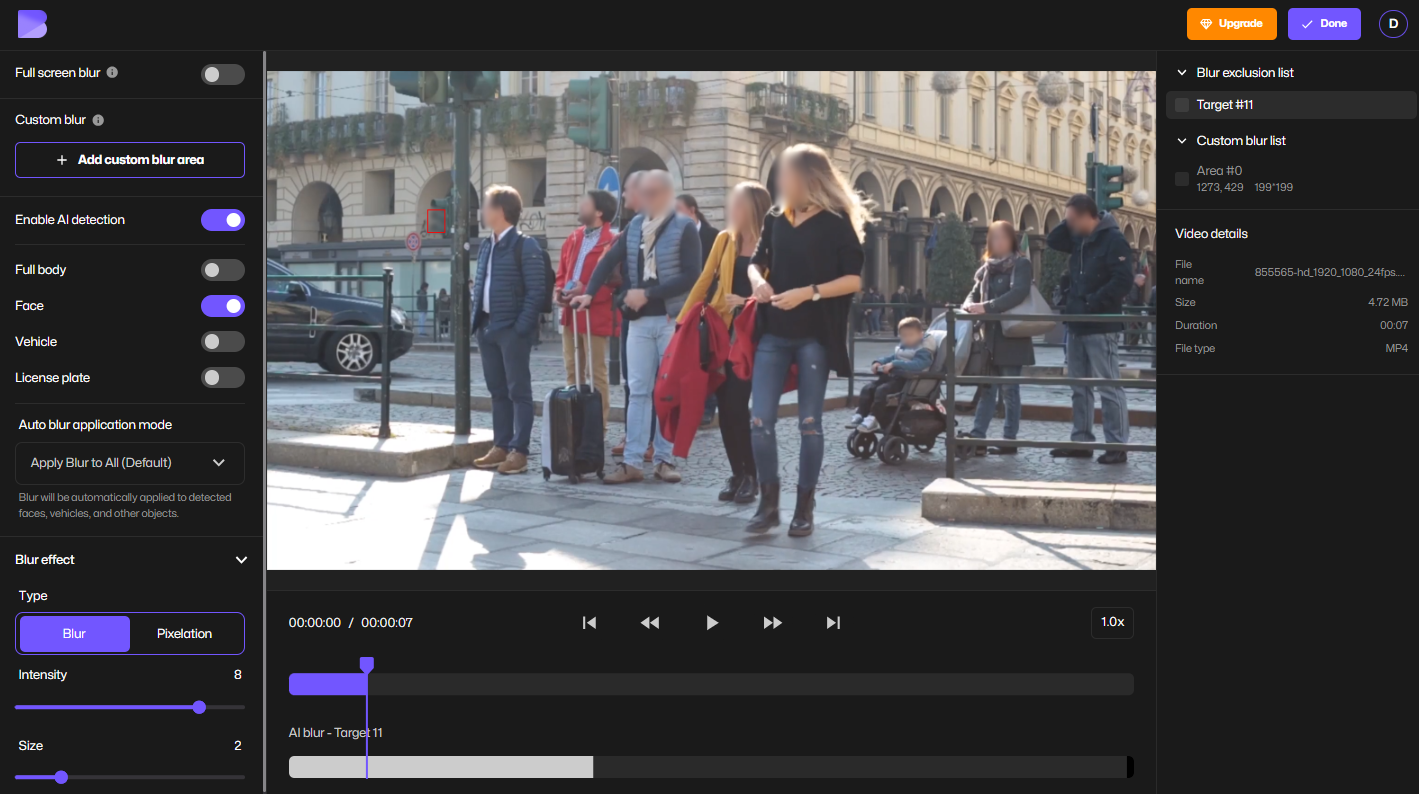Image resolution: width=1419 pixels, height=794 pixels.
Task: Open the profile avatar menu labeled D
Action: (1393, 23)
